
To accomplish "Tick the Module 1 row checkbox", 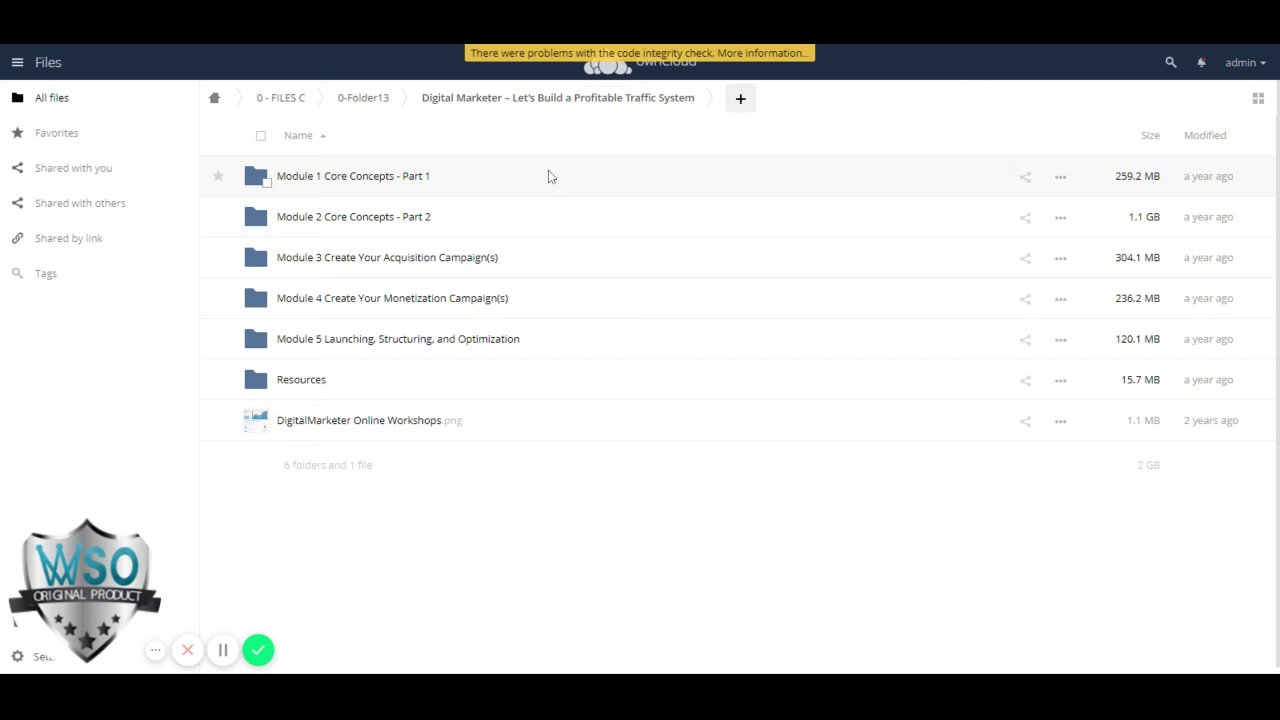I will [x=267, y=183].
